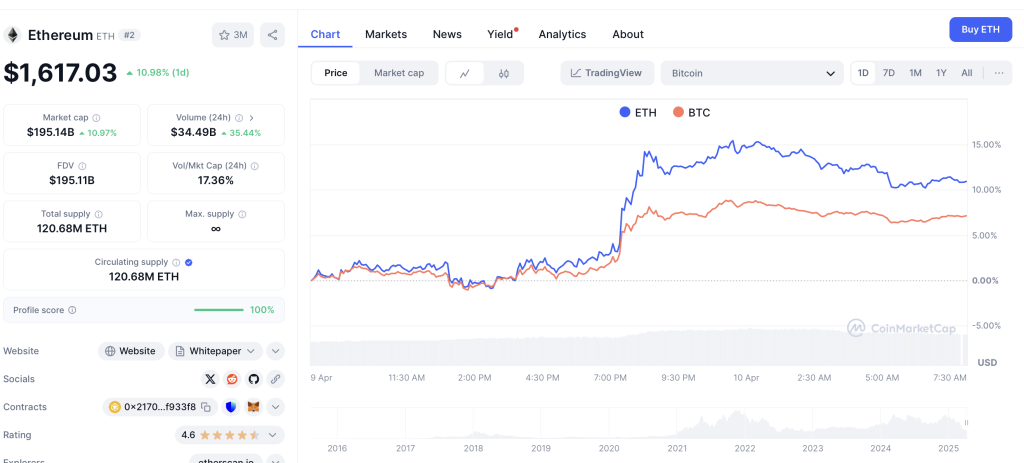The width and height of the screenshot is (1024, 463).
Task: Show Profile score info icon
Action: tap(72, 310)
